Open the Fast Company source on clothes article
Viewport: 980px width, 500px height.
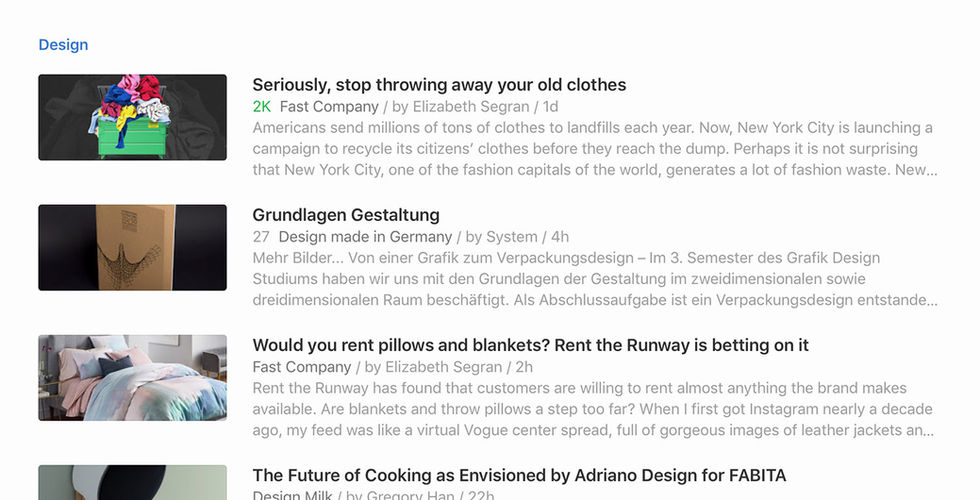tap(329, 107)
